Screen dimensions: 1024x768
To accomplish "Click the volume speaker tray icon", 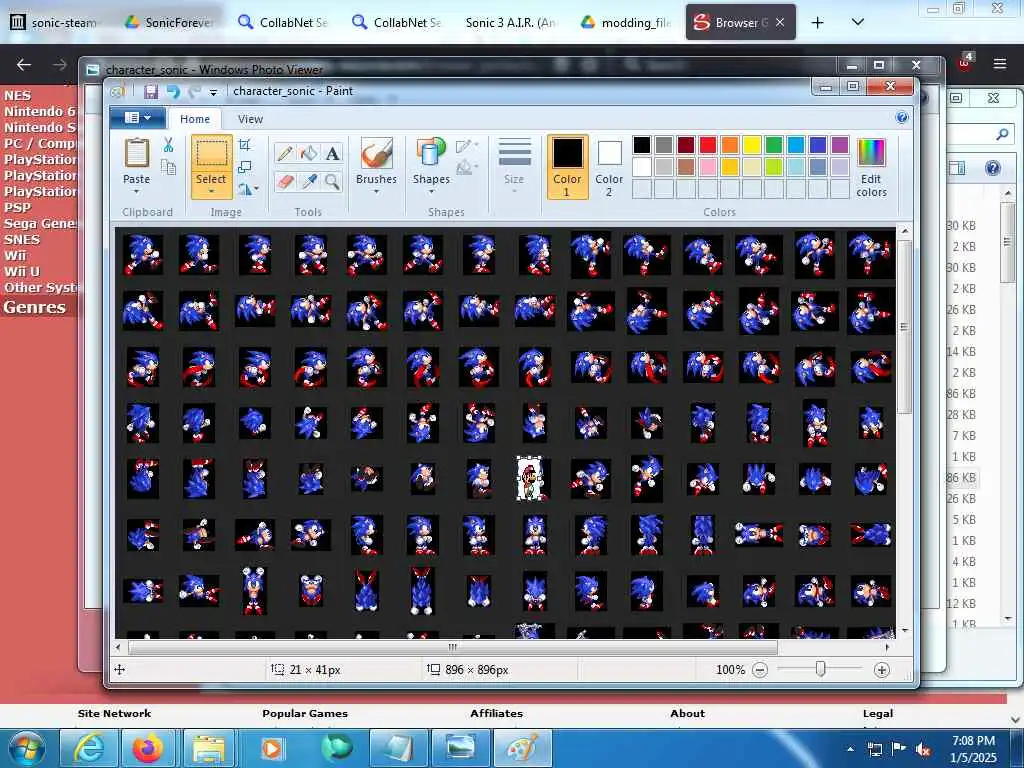I will click(923, 750).
